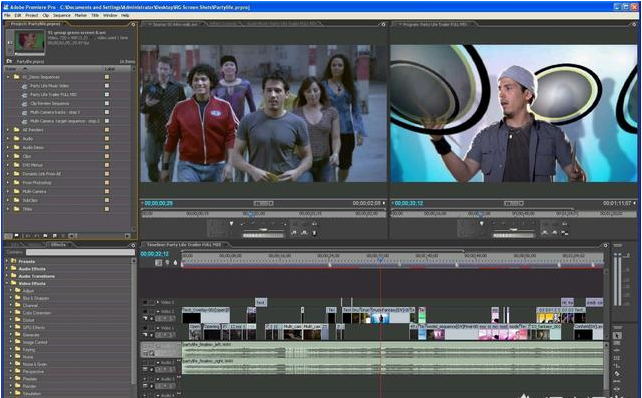Click the timeline playhead marker on ruler
The width and height of the screenshot is (642, 398).
point(380,260)
